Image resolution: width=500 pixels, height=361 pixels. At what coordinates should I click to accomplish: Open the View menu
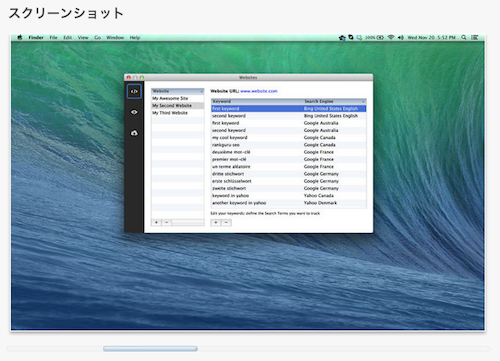(83, 38)
